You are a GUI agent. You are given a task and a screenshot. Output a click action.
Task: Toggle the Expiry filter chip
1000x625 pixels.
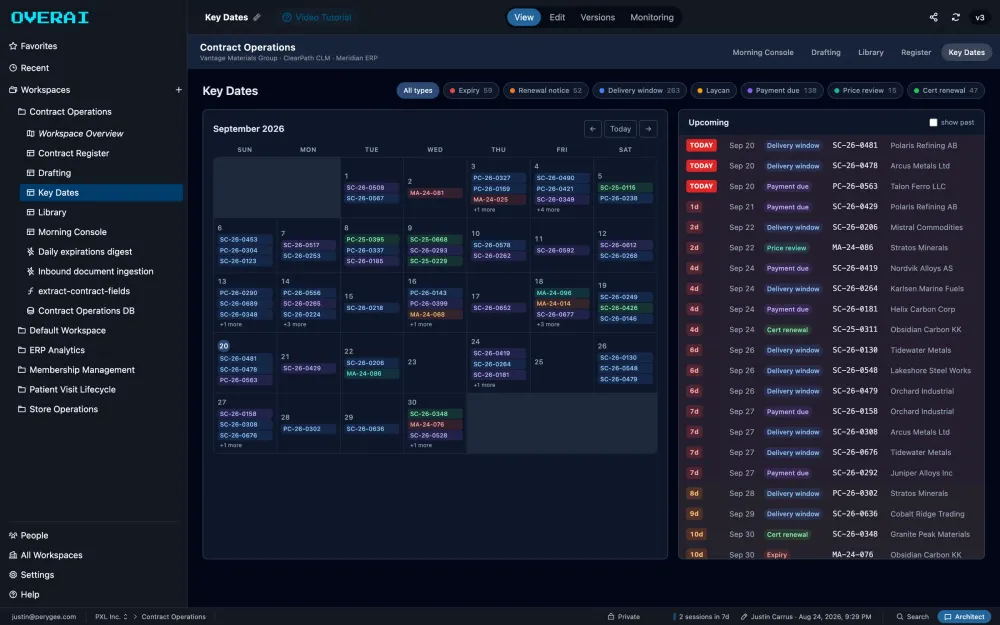click(x=471, y=91)
